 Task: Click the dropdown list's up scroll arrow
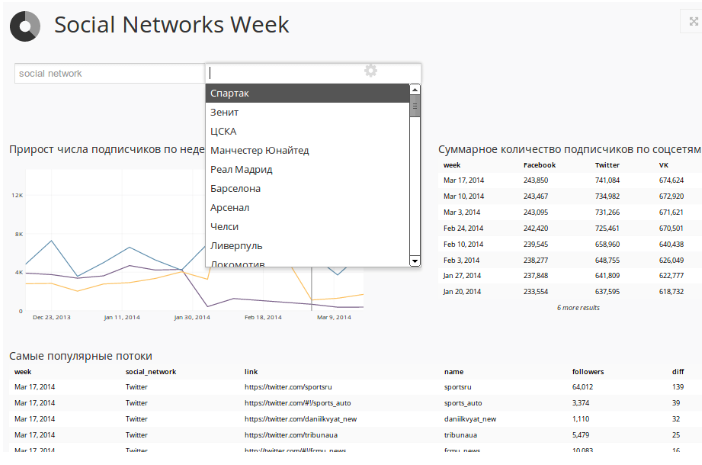click(x=415, y=90)
